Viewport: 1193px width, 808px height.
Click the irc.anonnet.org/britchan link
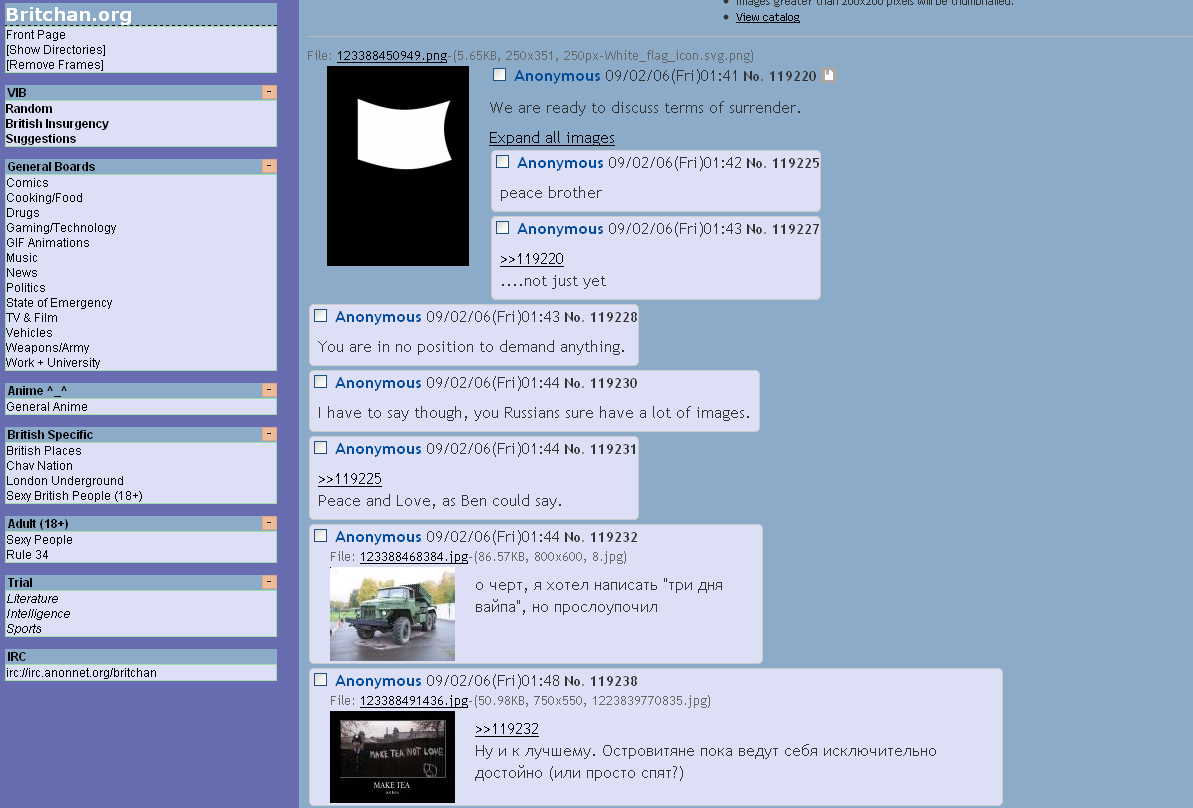[x=81, y=673]
